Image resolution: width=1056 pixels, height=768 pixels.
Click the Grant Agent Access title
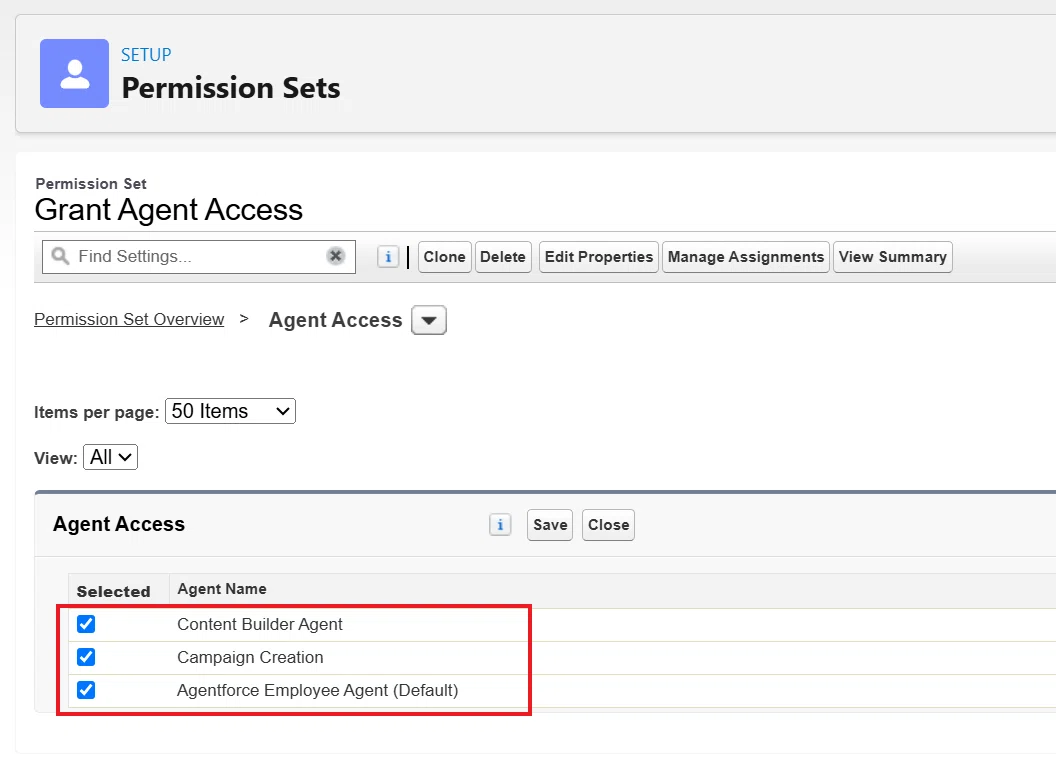pyautogui.click(x=168, y=210)
